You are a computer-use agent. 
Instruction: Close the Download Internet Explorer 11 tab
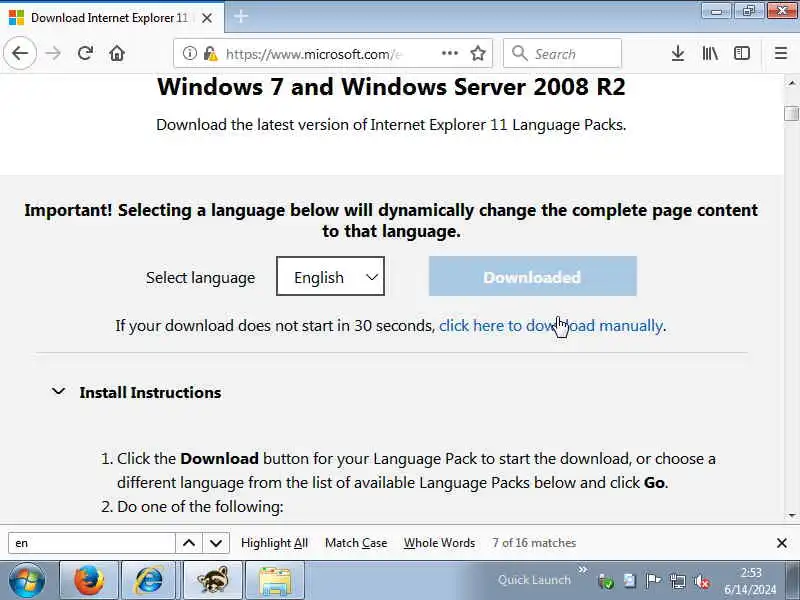click(x=207, y=18)
